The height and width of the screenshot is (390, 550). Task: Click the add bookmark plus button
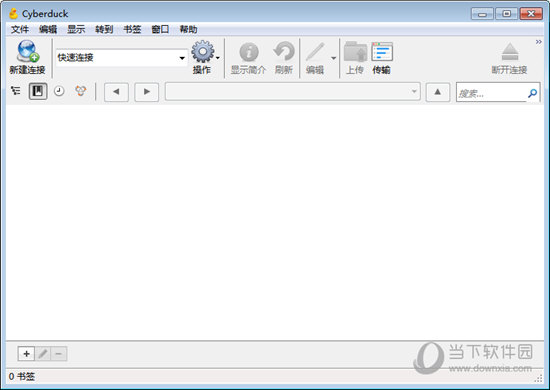26,354
